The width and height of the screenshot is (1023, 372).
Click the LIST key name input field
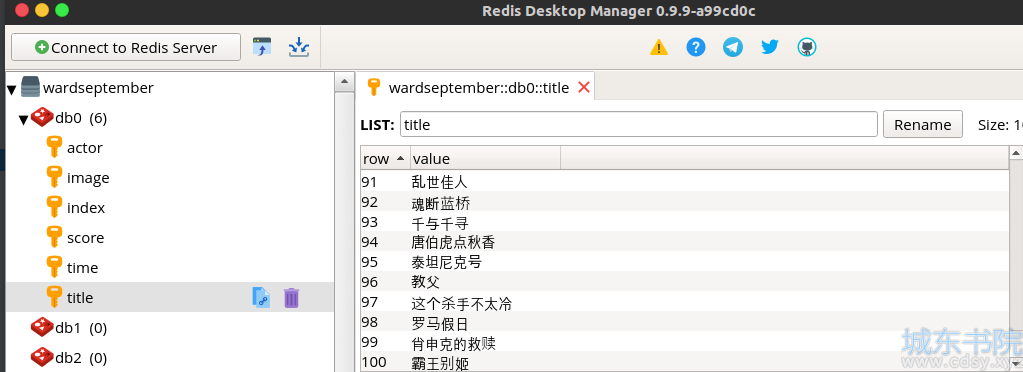(x=639, y=124)
